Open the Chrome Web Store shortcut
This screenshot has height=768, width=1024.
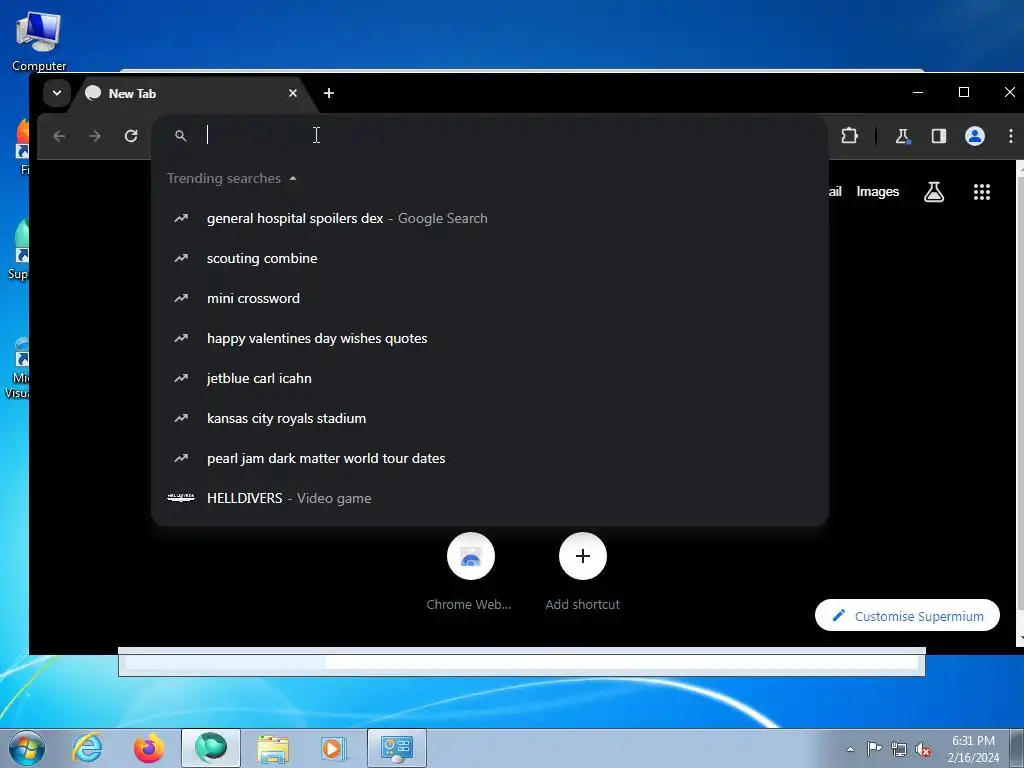pos(471,556)
